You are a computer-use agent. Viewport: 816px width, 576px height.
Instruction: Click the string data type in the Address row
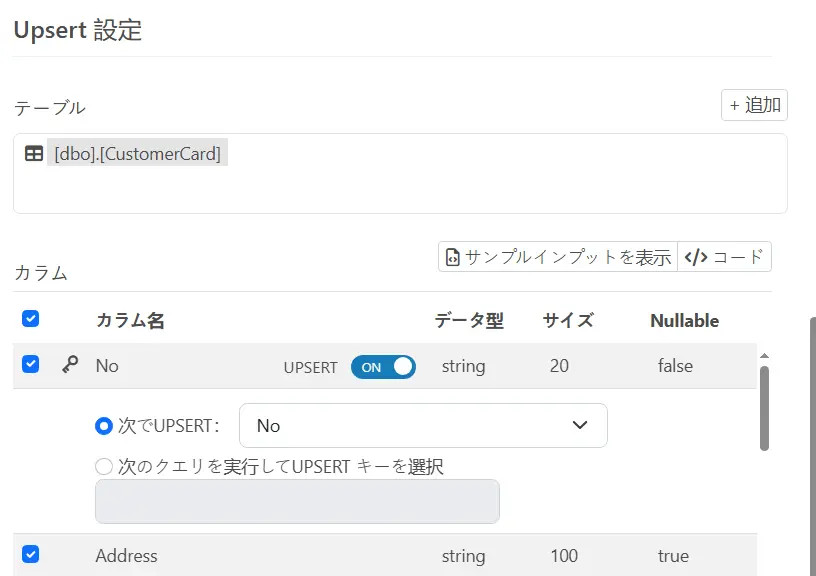(463, 556)
